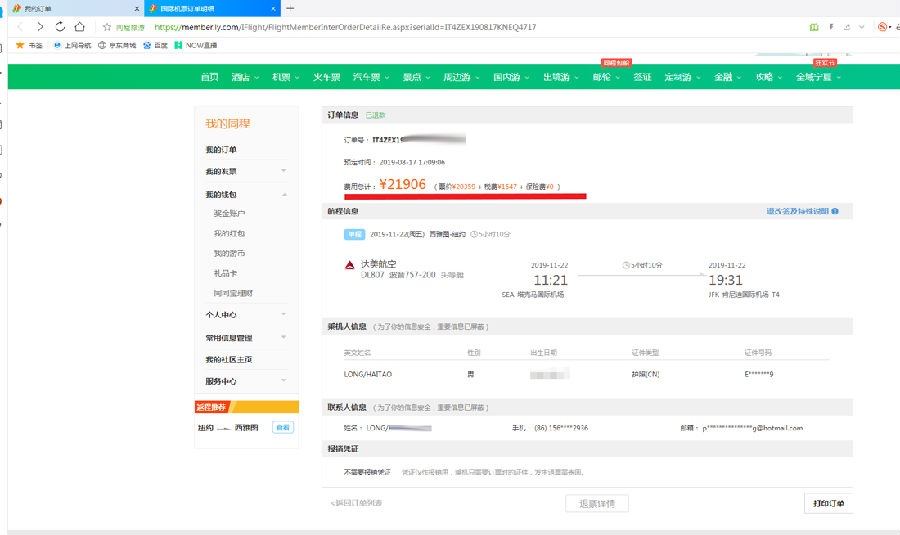The width and height of the screenshot is (900, 535).
Task: Open 火车票 in the navigation bar
Action: 326,77
